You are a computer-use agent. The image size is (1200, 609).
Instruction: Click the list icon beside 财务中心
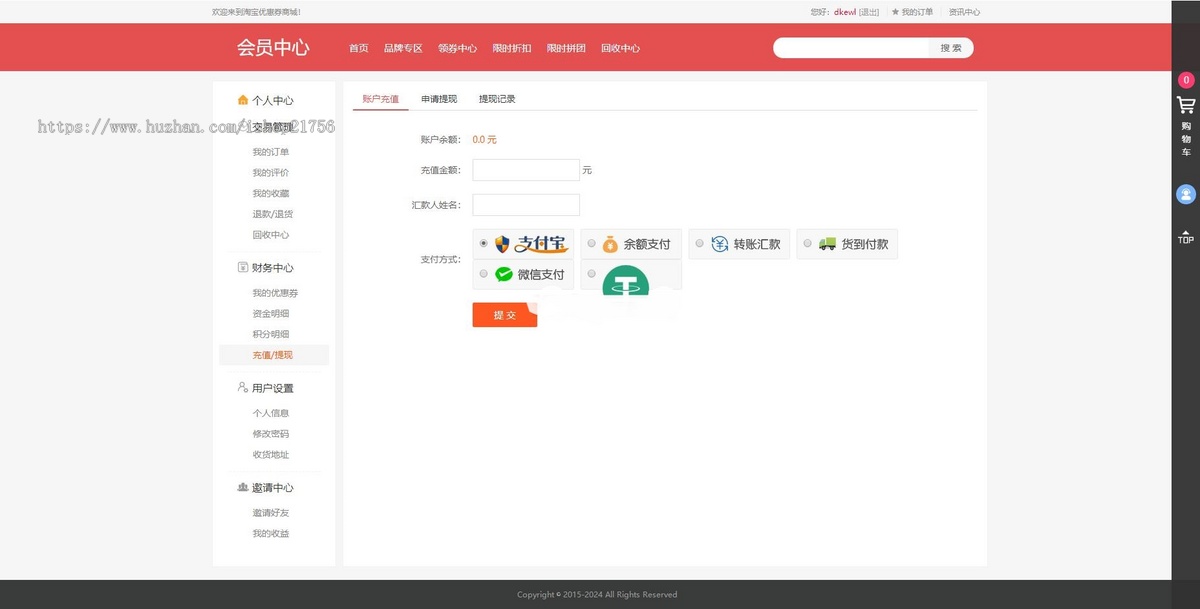242,267
